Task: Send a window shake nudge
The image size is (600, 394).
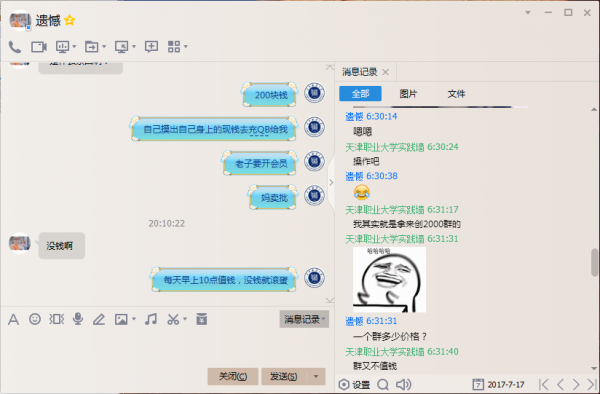Action: (57, 319)
